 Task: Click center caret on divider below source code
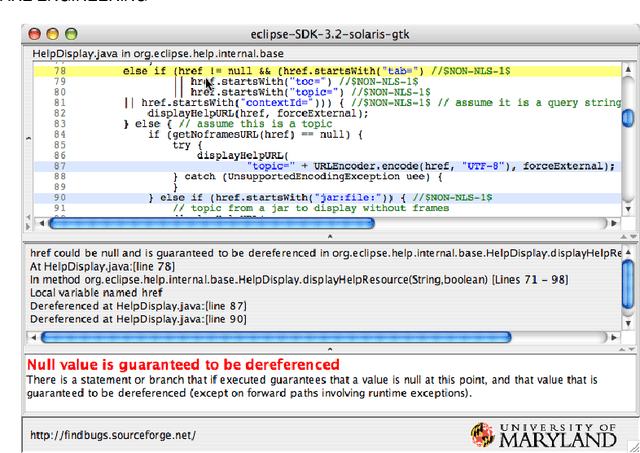tap(330, 236)
